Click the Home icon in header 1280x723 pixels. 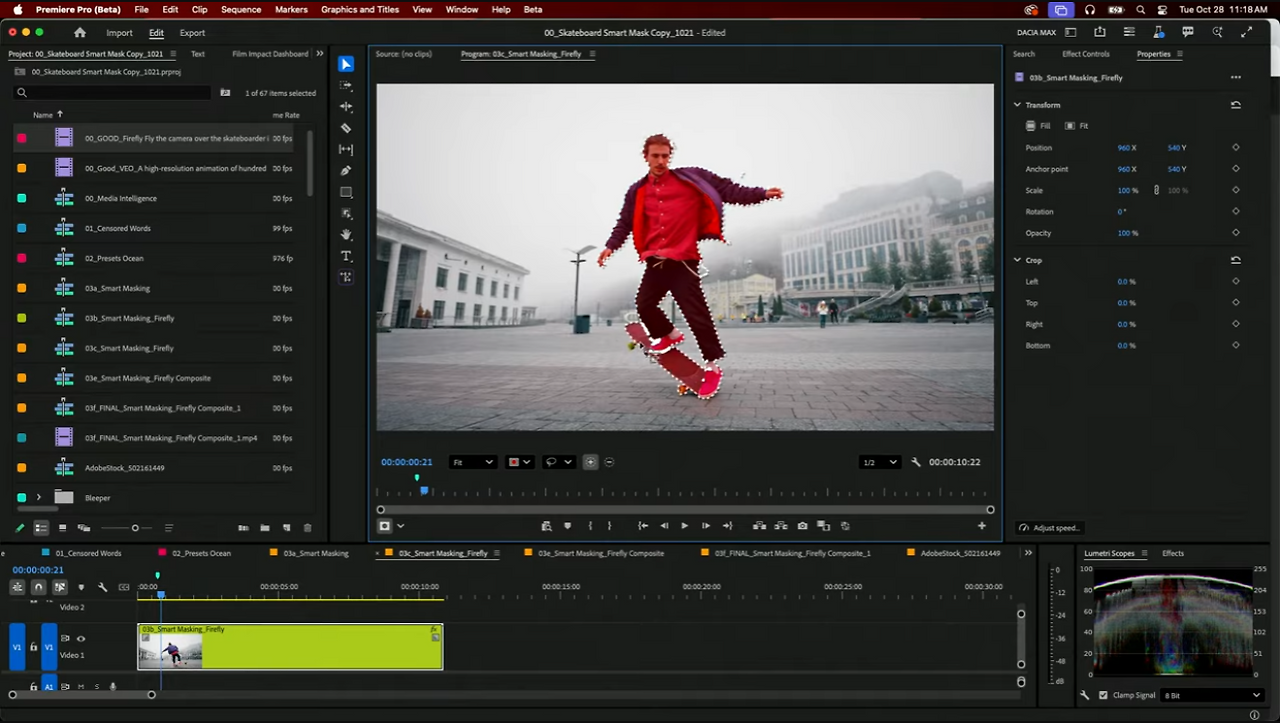click(x=80, y=33)
